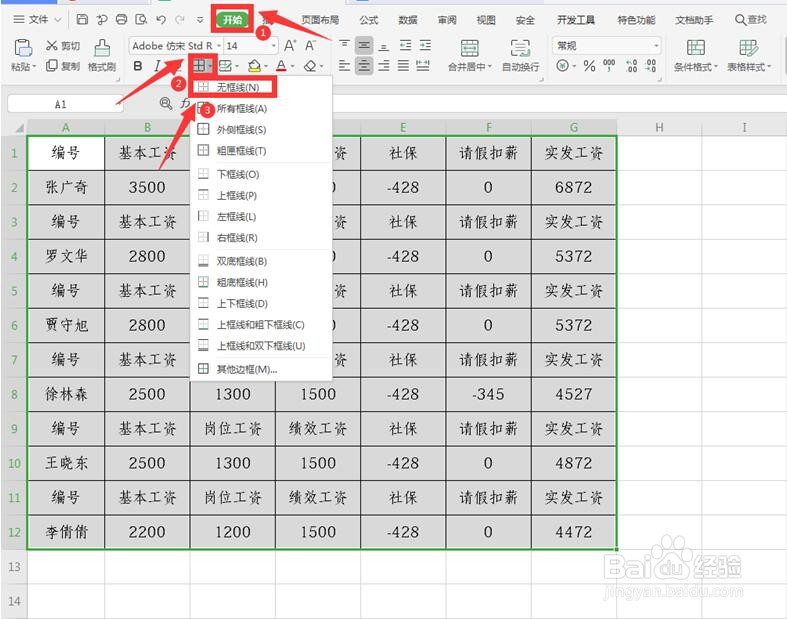Click the font color A swatch
Screen dimensions: 787x619
tap(281, 66)
